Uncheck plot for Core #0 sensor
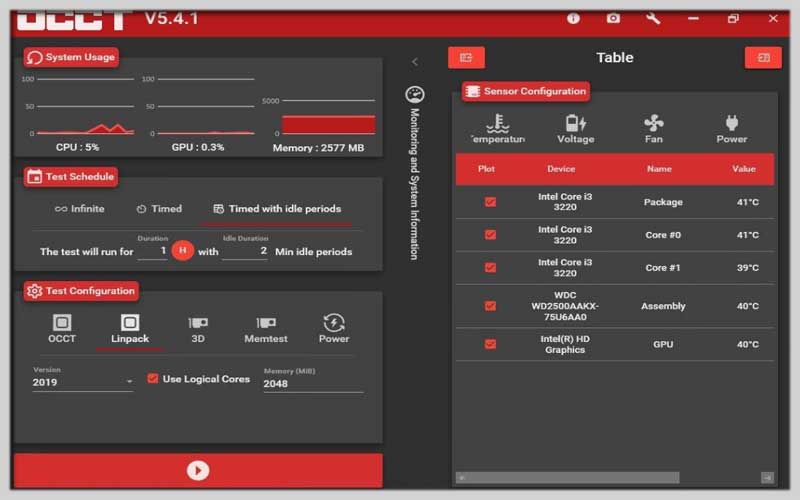Viewport: 800px width, 500px height. click(490, 235)
